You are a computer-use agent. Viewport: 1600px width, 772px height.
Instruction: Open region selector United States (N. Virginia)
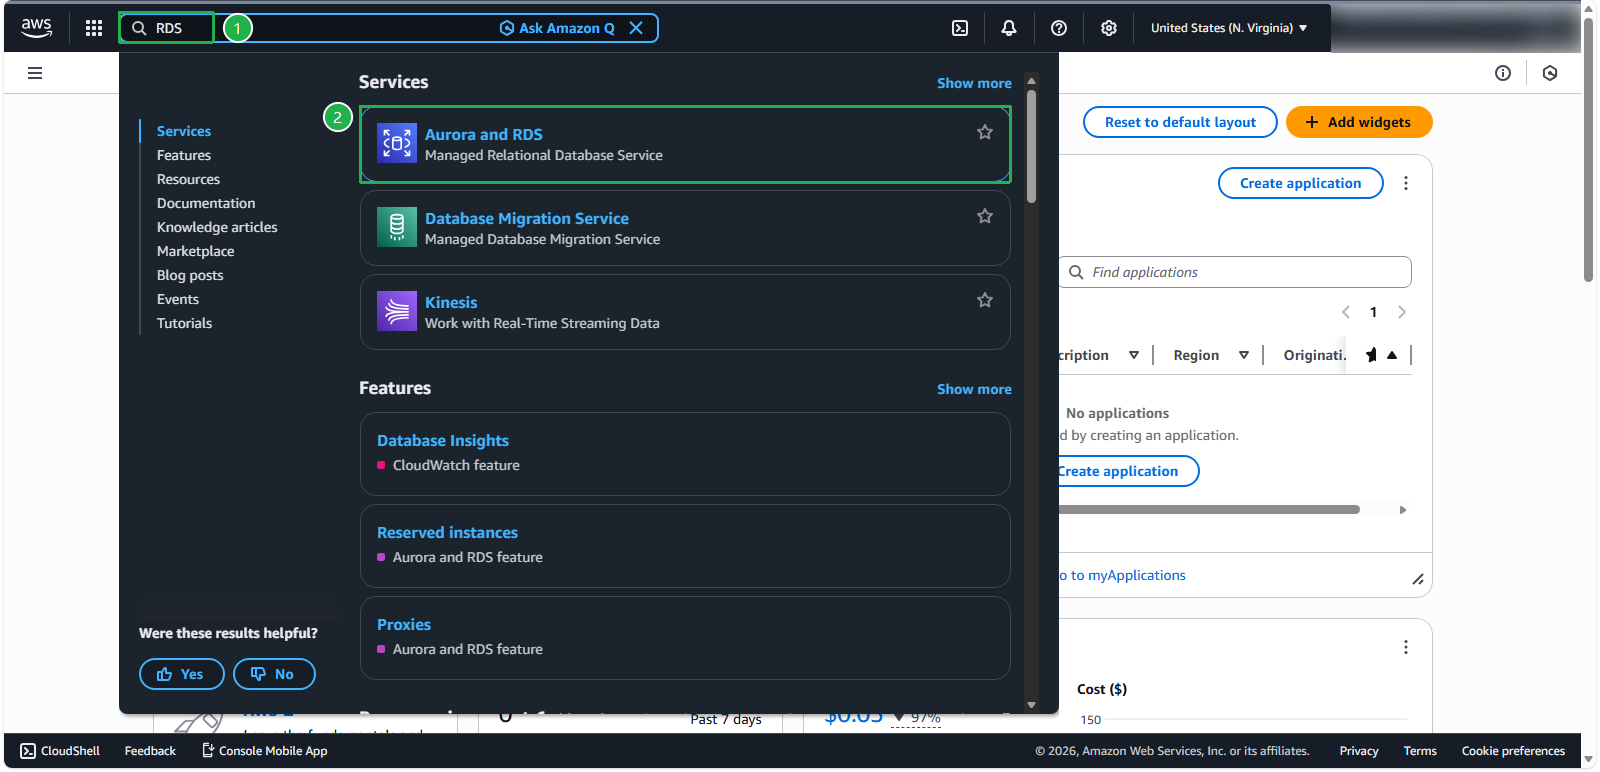point(1229,28)
